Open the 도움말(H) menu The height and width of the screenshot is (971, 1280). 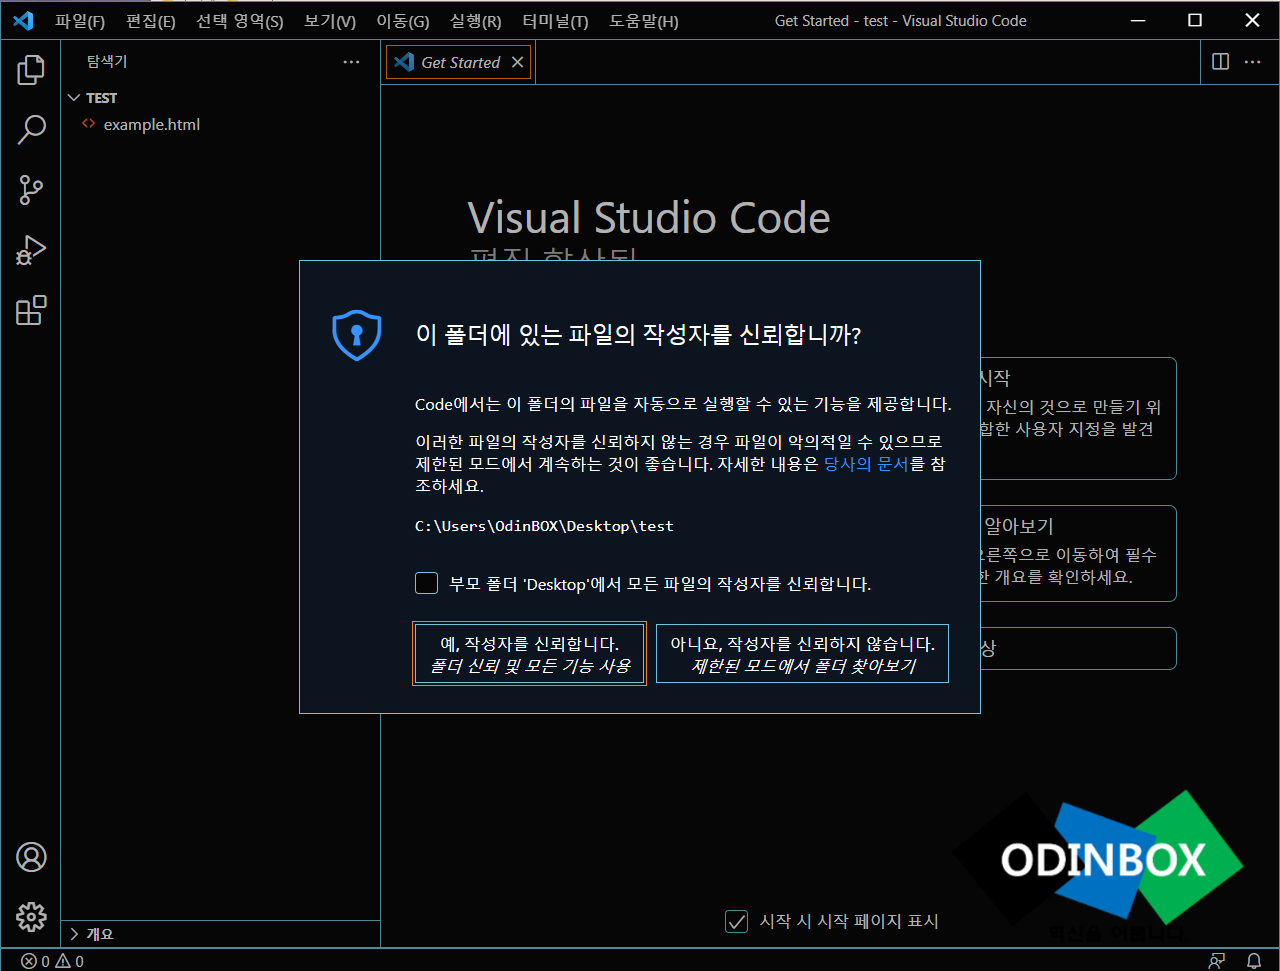(644, 21)
